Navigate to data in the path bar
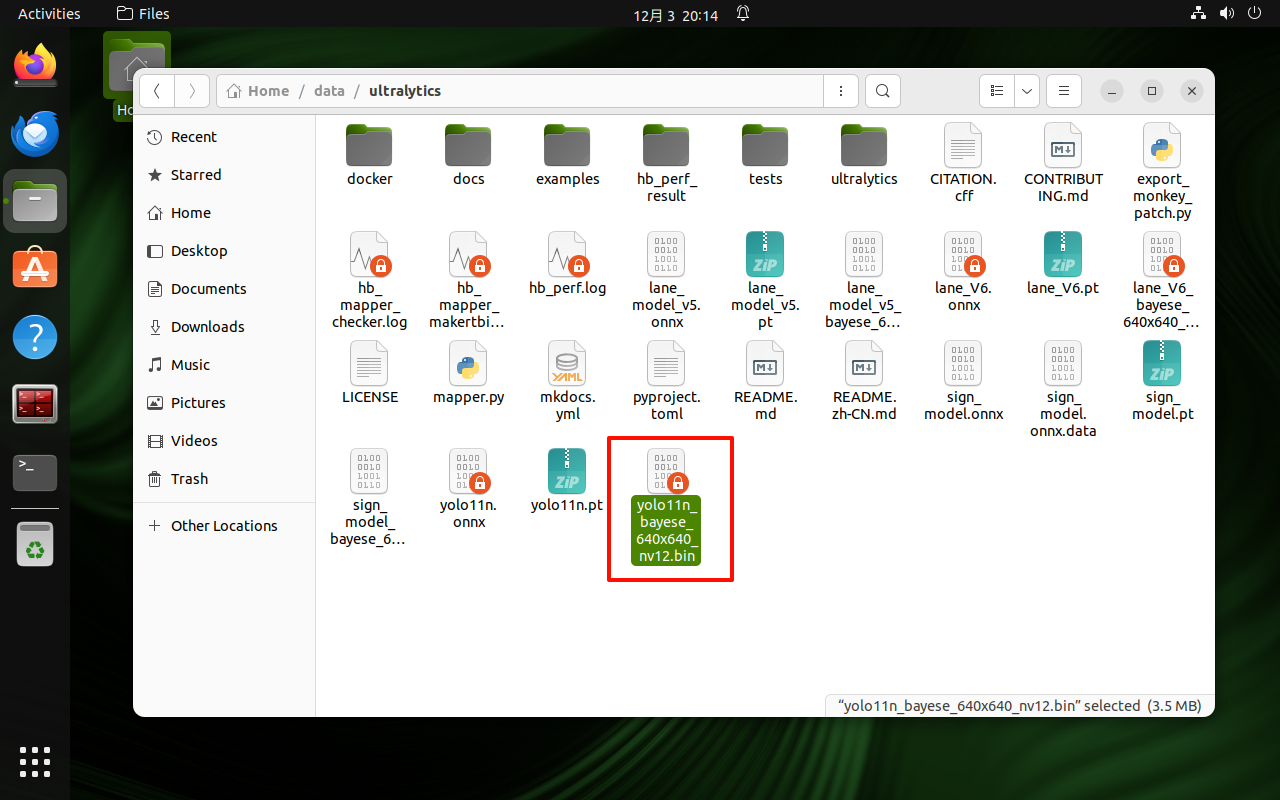The width and height of the screenshot is (1280, 800). click(x=329, y=91)
